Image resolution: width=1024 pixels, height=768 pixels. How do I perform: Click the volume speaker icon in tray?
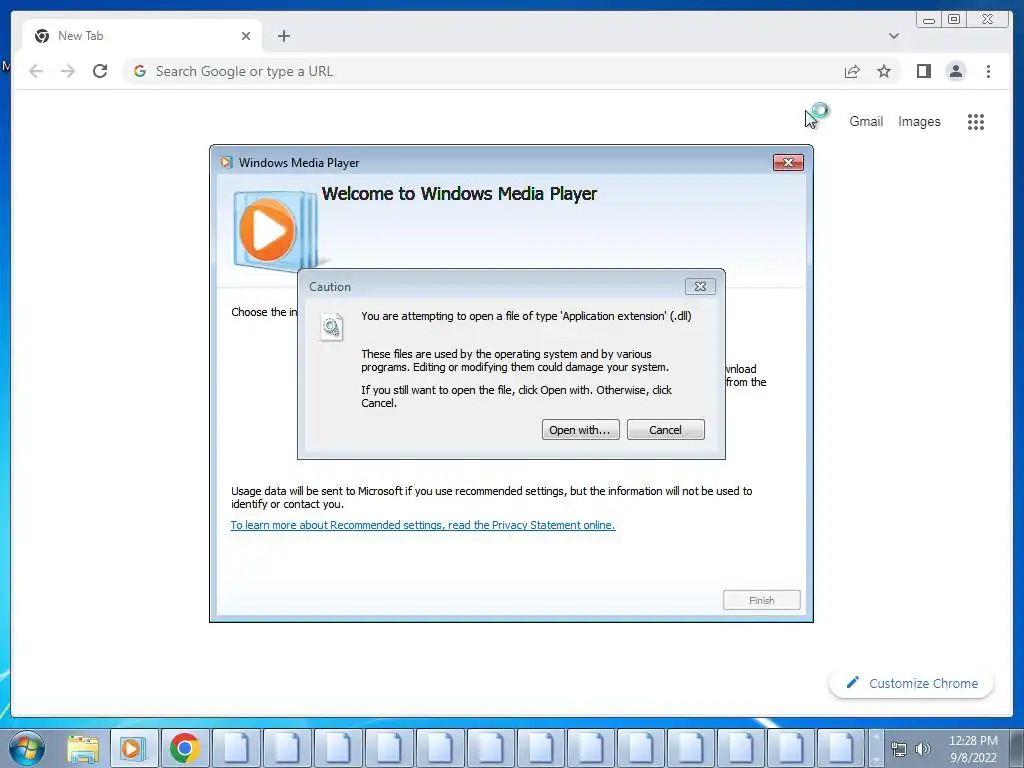pyautogui.click(x=922, y=749)
